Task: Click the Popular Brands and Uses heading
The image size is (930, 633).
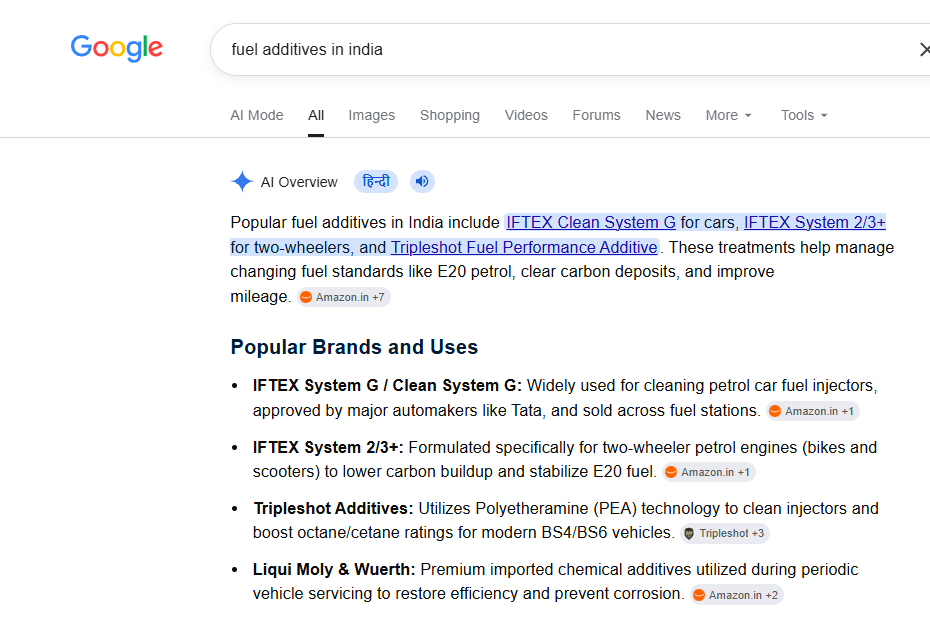Action: click(x=354, y=347)
